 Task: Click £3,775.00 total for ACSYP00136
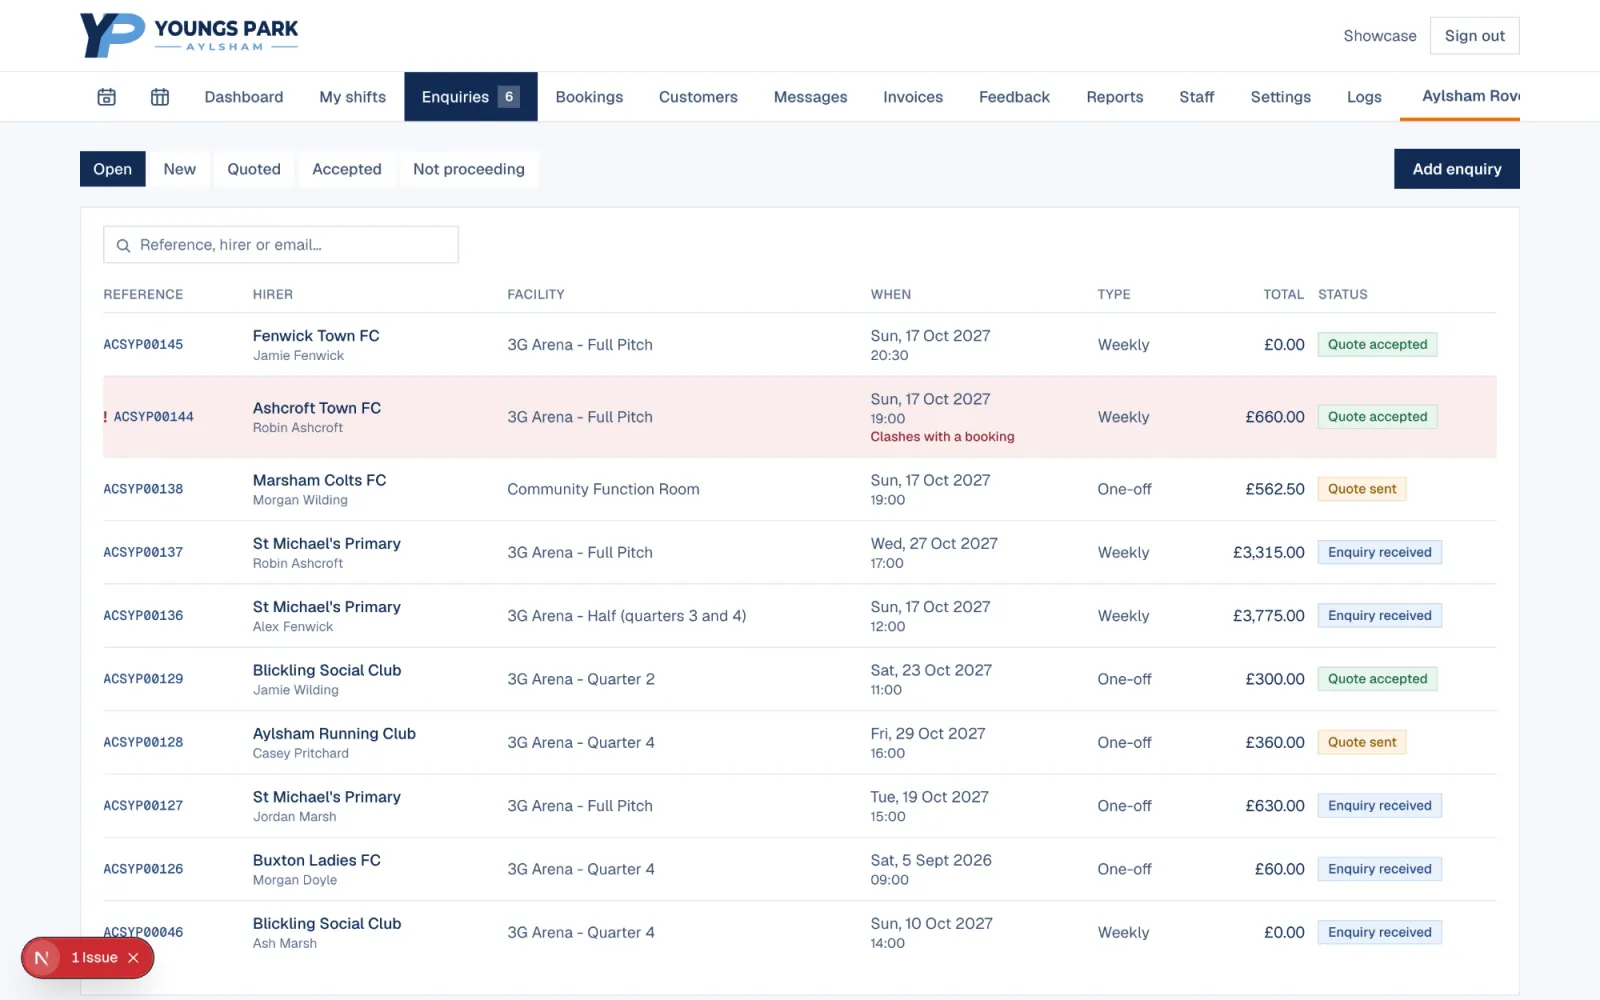tap(1268, 616)
